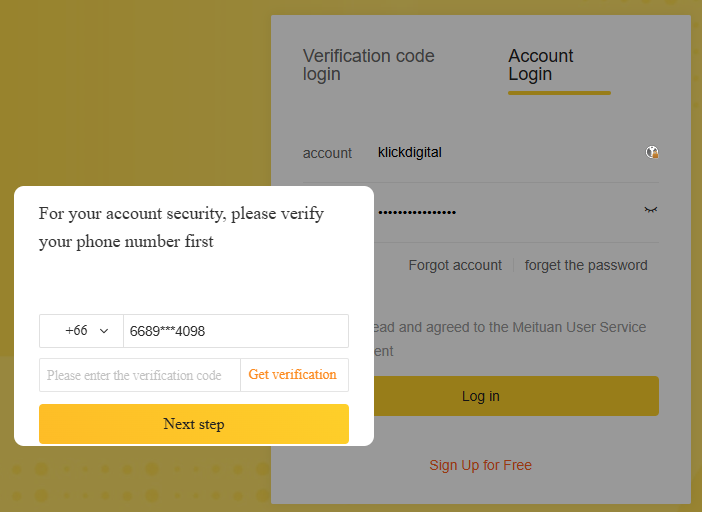Click into the masked password field
702x512 pixels.
click(x=500, y=212)
